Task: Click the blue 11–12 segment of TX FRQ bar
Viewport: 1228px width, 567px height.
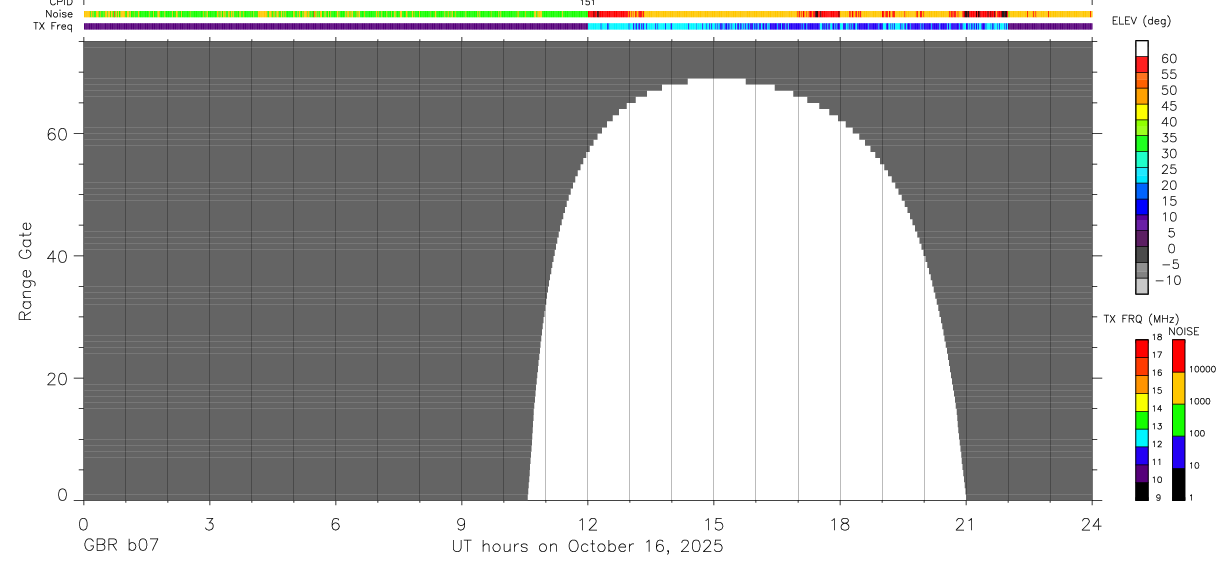Action: [1142, 456]
